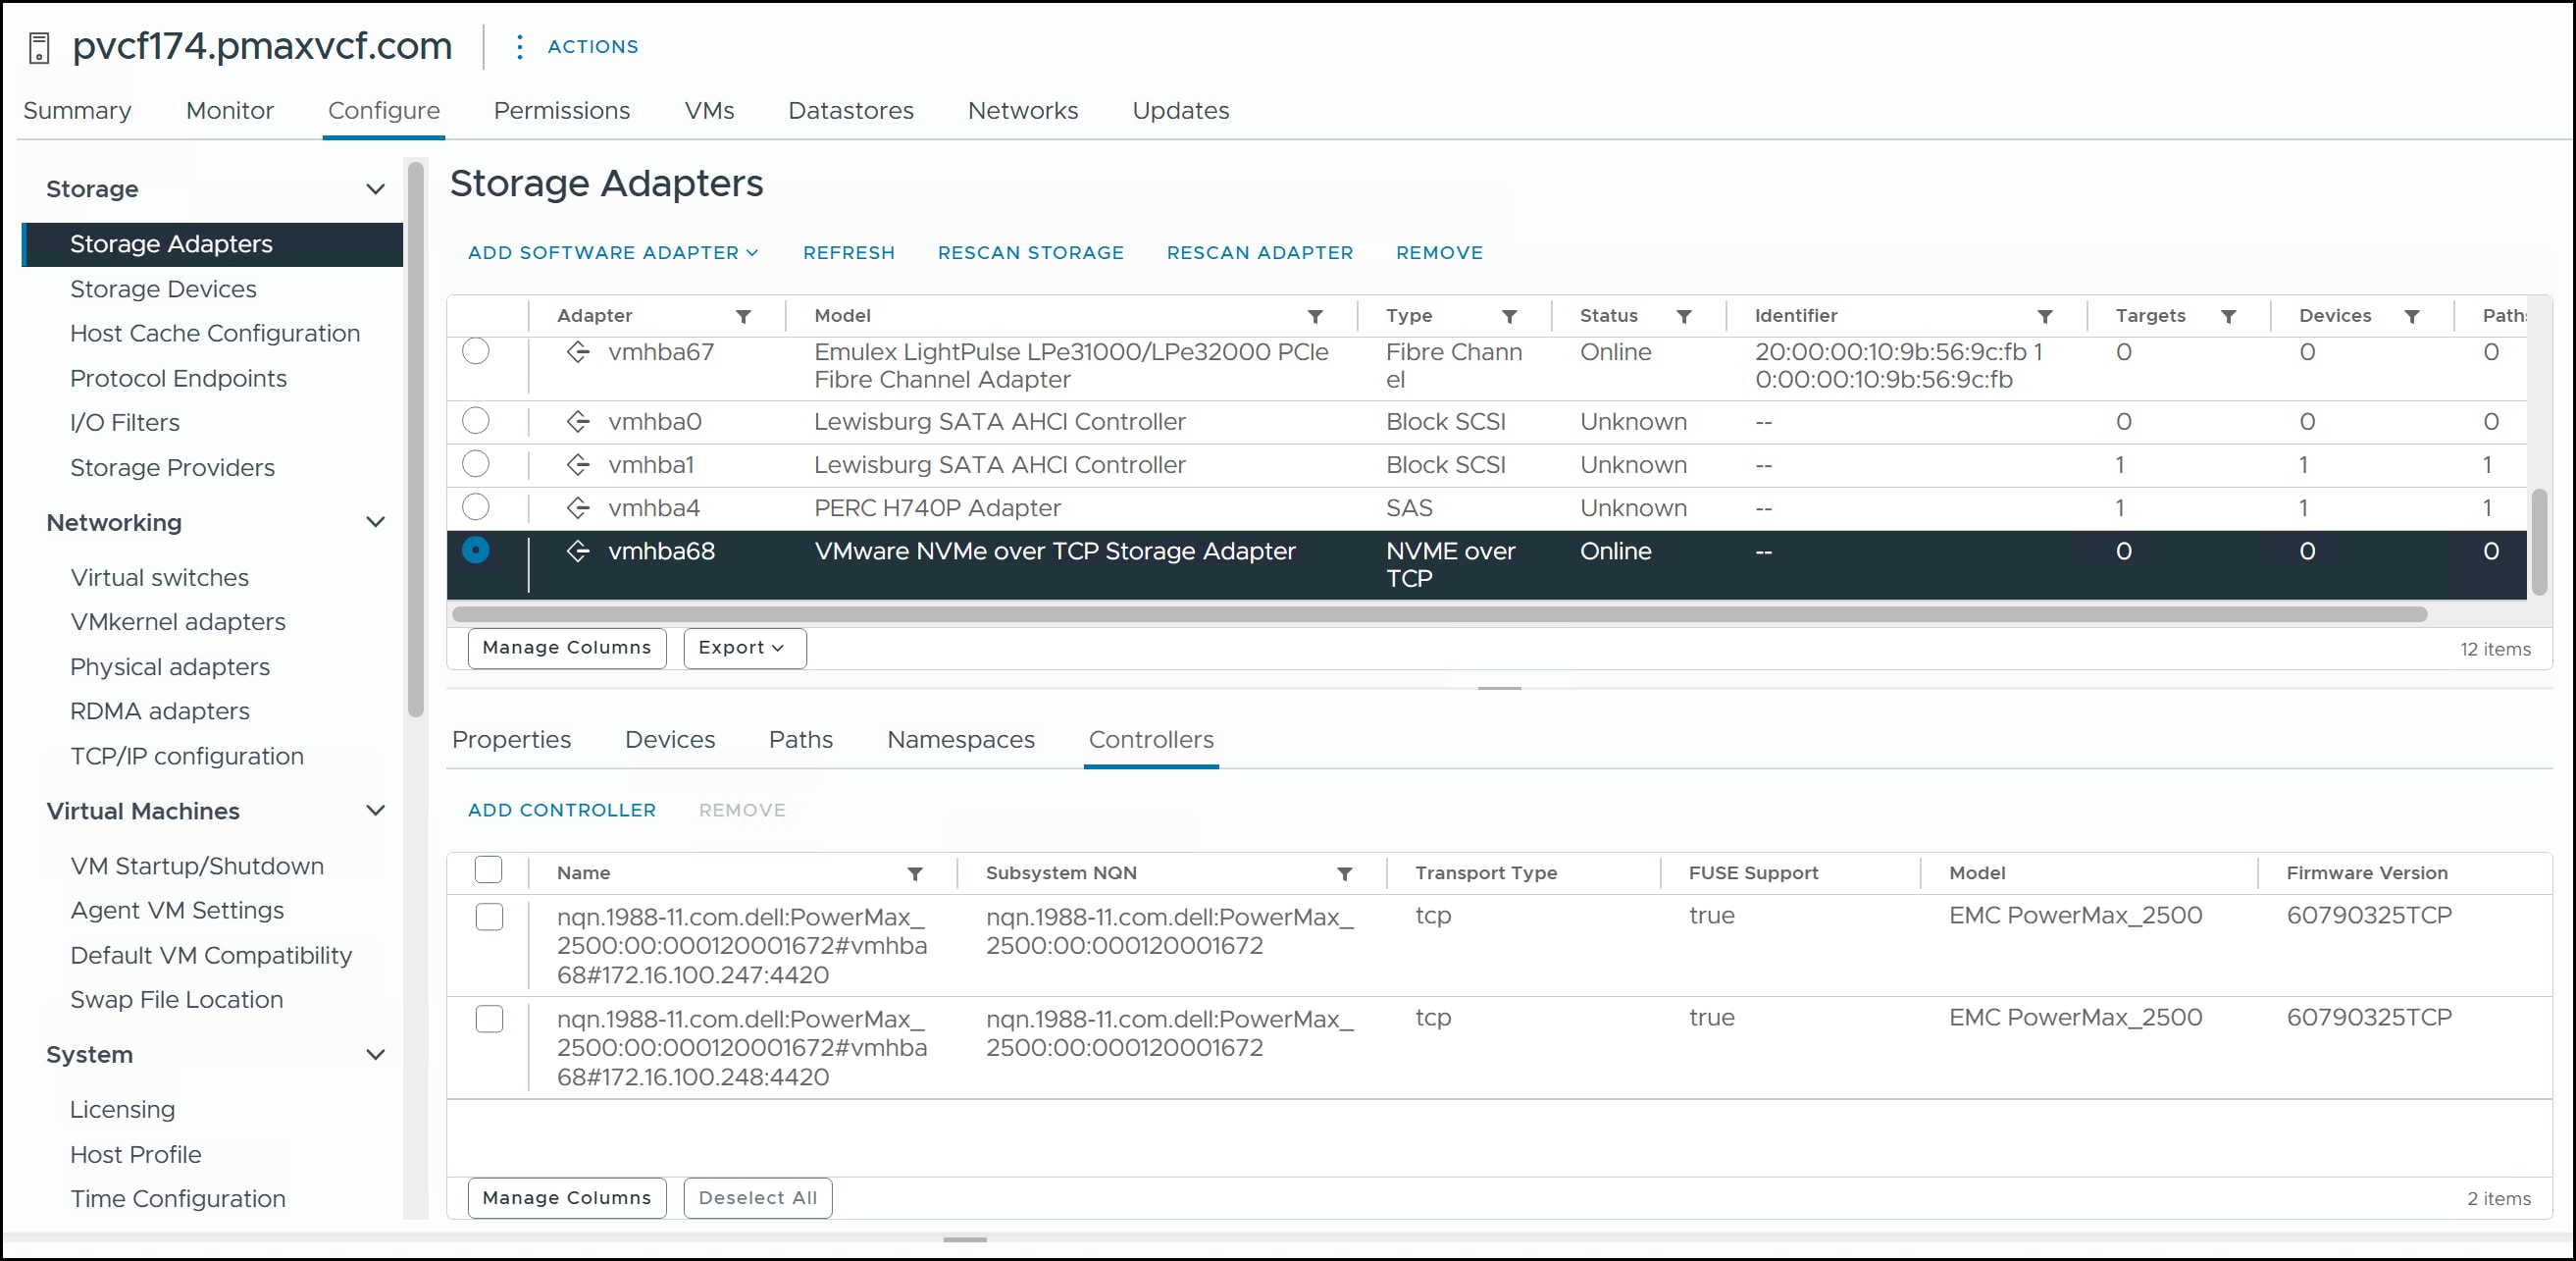The width and height of the screenshot is (2576, 1261).
Task: Check the controller ending 172.16.100.248:4420
Action: 489,1018
